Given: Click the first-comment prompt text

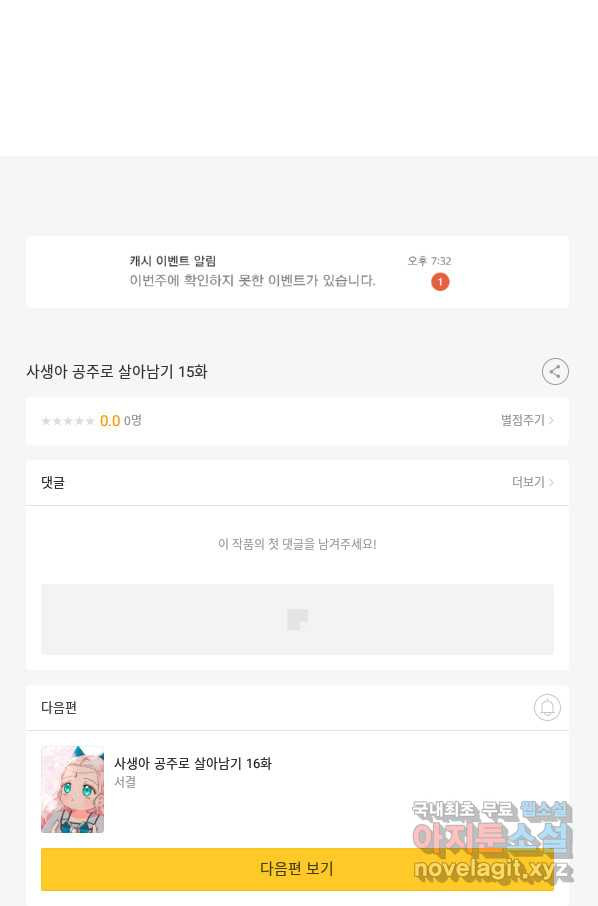Looking at the screenshot, I should (298, 544).
